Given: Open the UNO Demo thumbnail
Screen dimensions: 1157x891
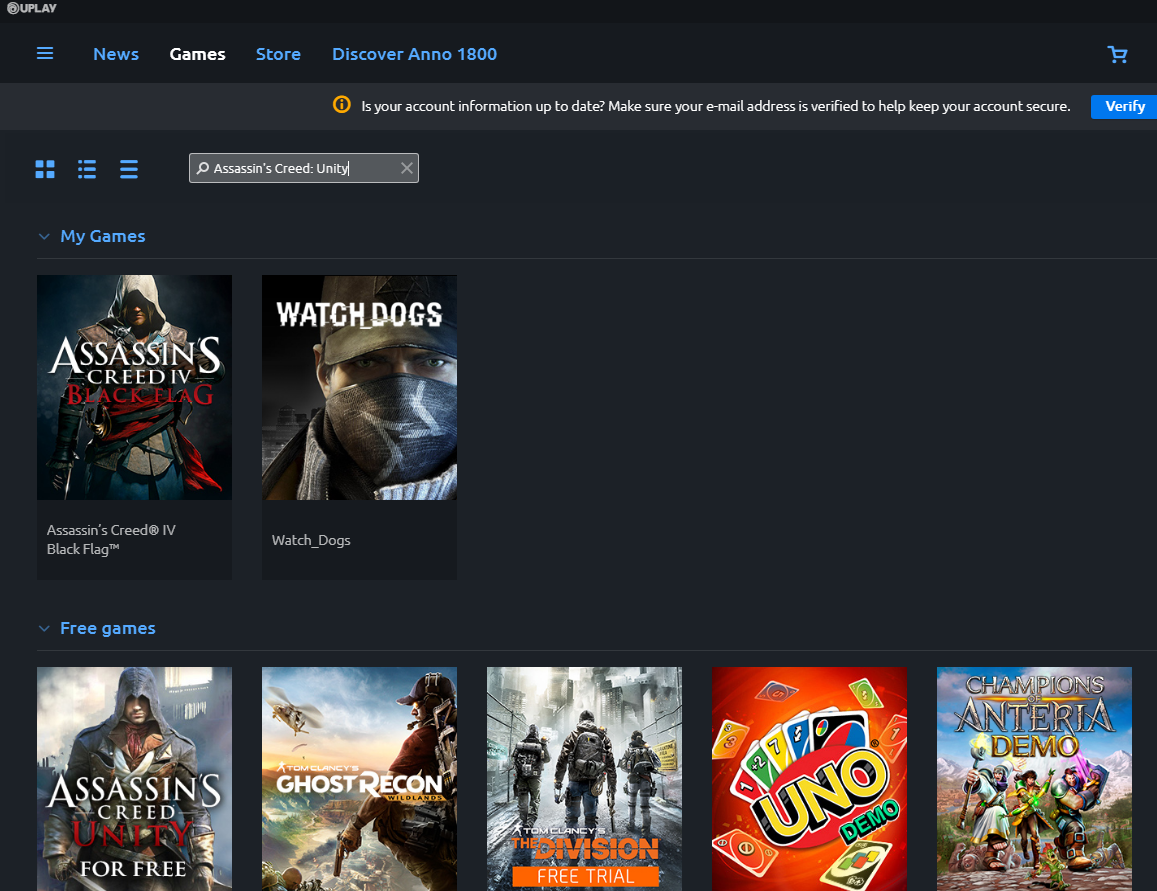Looking at the screenshot, I should pyautogui.click(x=809, y=778).
